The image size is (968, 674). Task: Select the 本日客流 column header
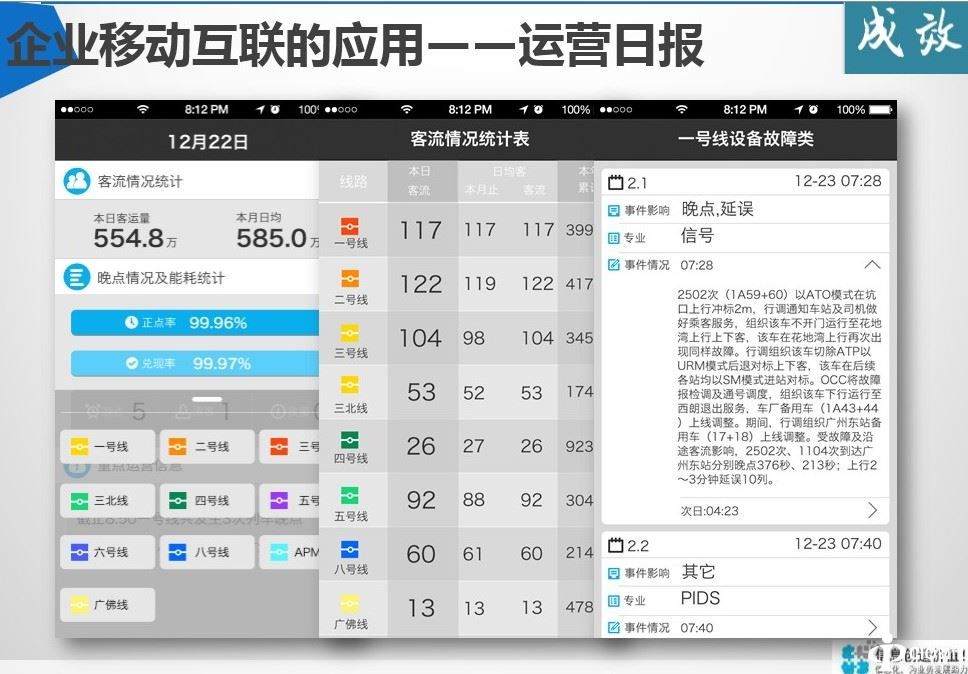[x=420, y=181]
